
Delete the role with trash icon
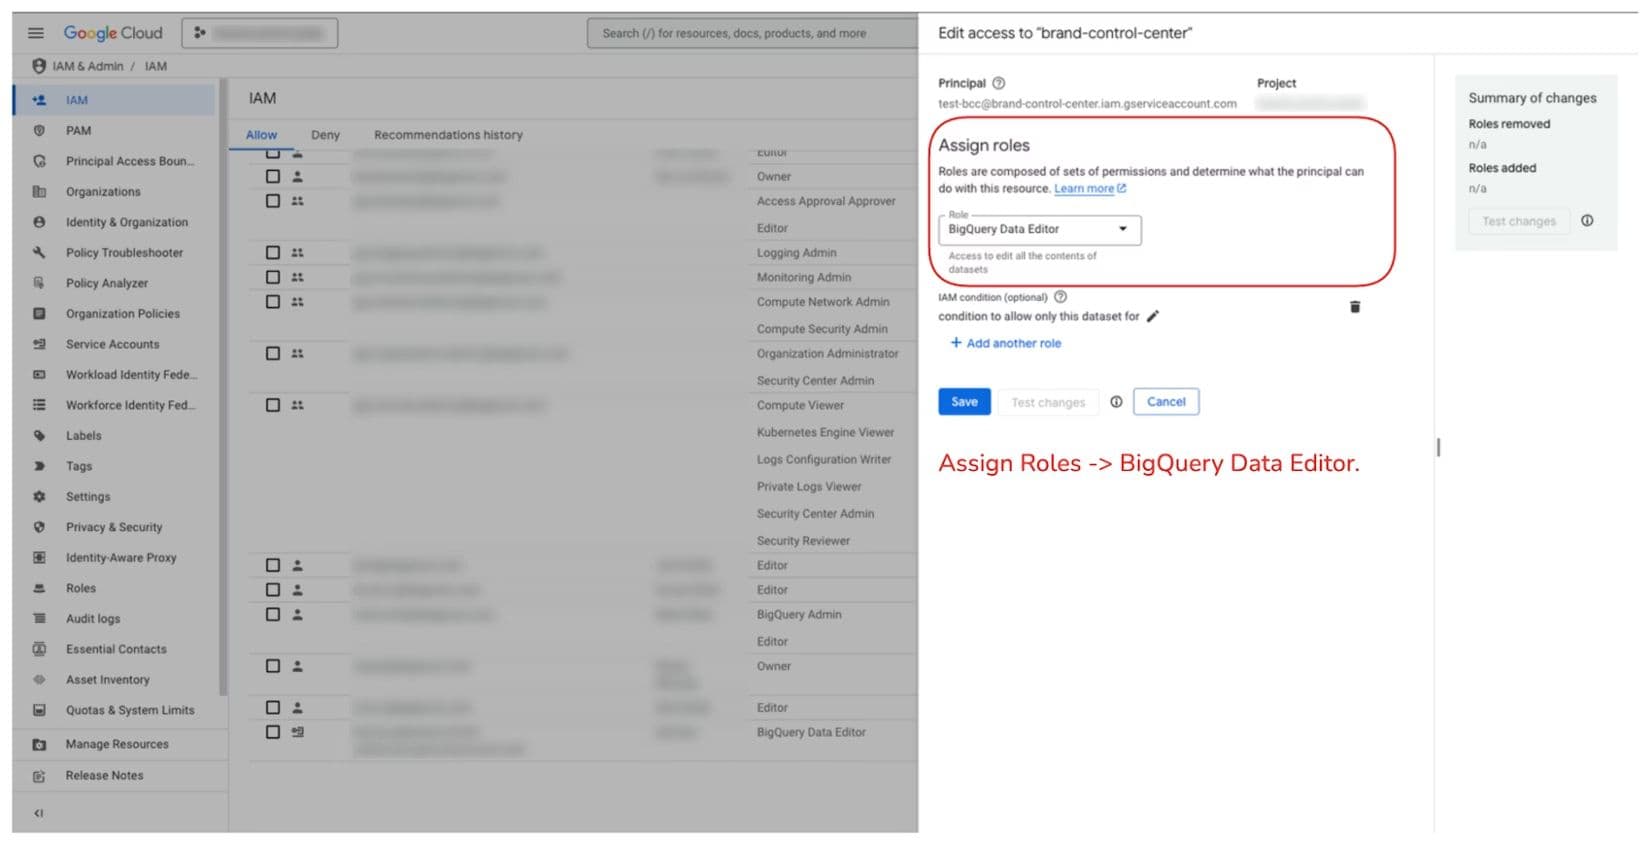[1355, 307]
